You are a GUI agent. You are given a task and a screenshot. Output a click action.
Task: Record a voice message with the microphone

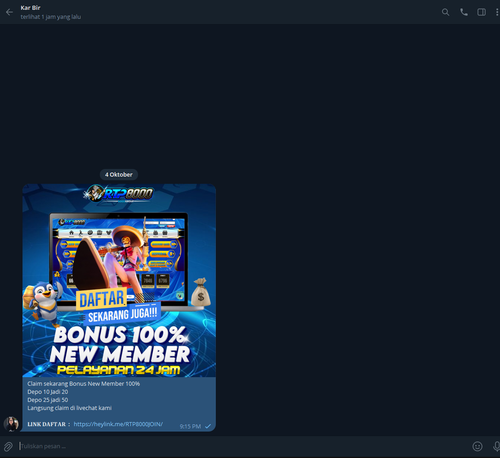point(496,446)
